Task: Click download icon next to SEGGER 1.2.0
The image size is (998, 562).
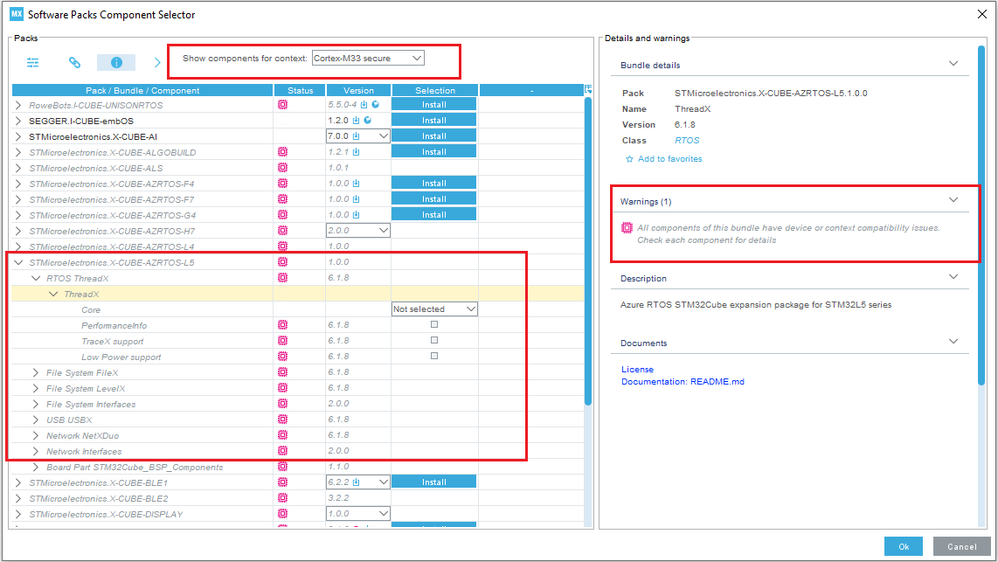Action: [x=356, y=120]
